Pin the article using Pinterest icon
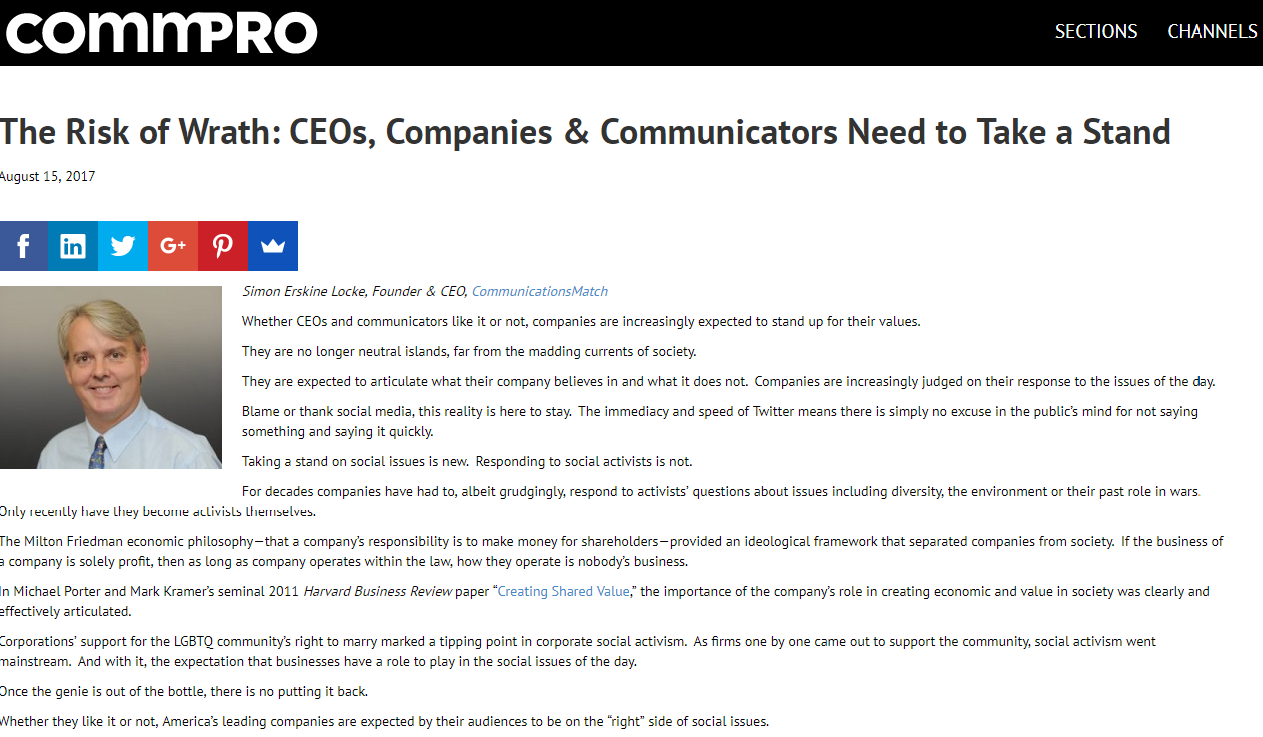Screen dimensions: 1263x737 click(223, 246)
